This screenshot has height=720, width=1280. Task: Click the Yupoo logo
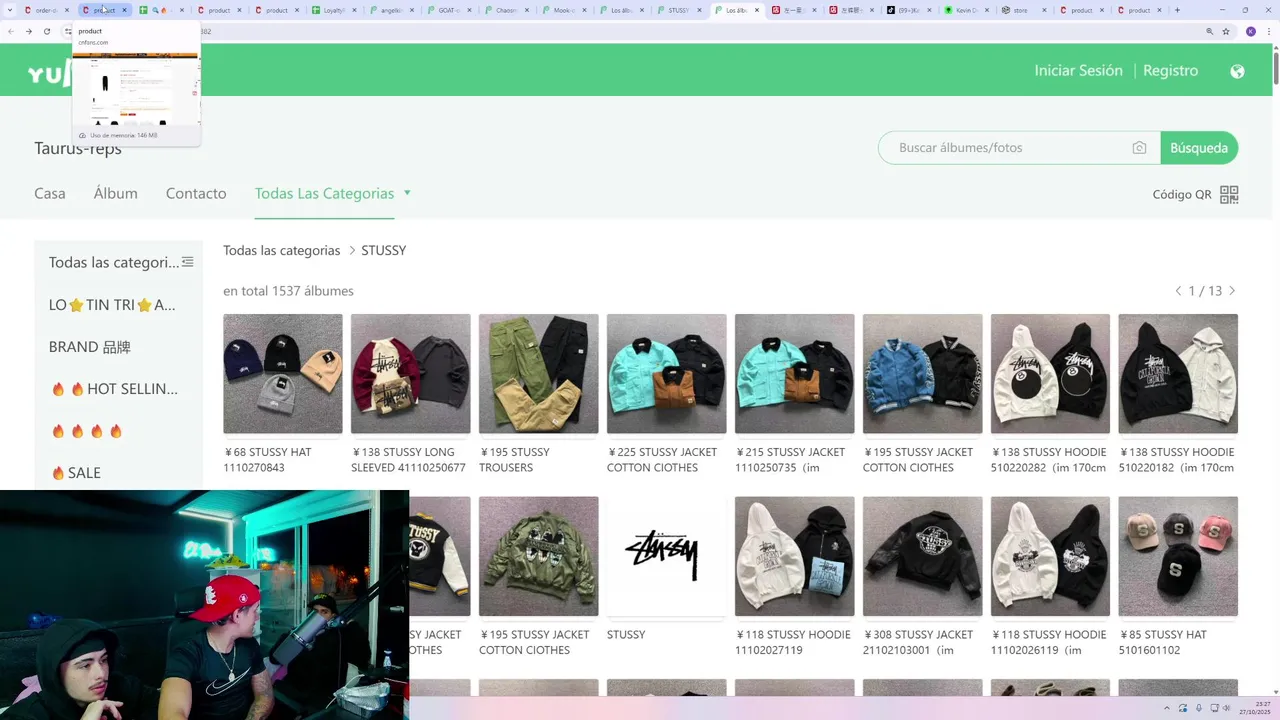[x=50, y=71]
